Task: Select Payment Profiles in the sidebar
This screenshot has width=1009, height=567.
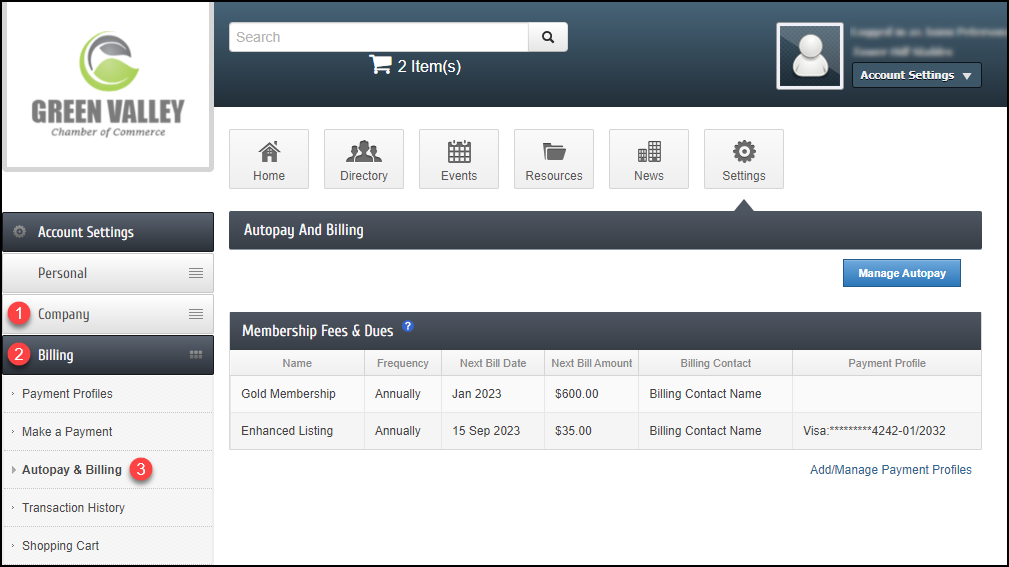Action: (67, 394)
